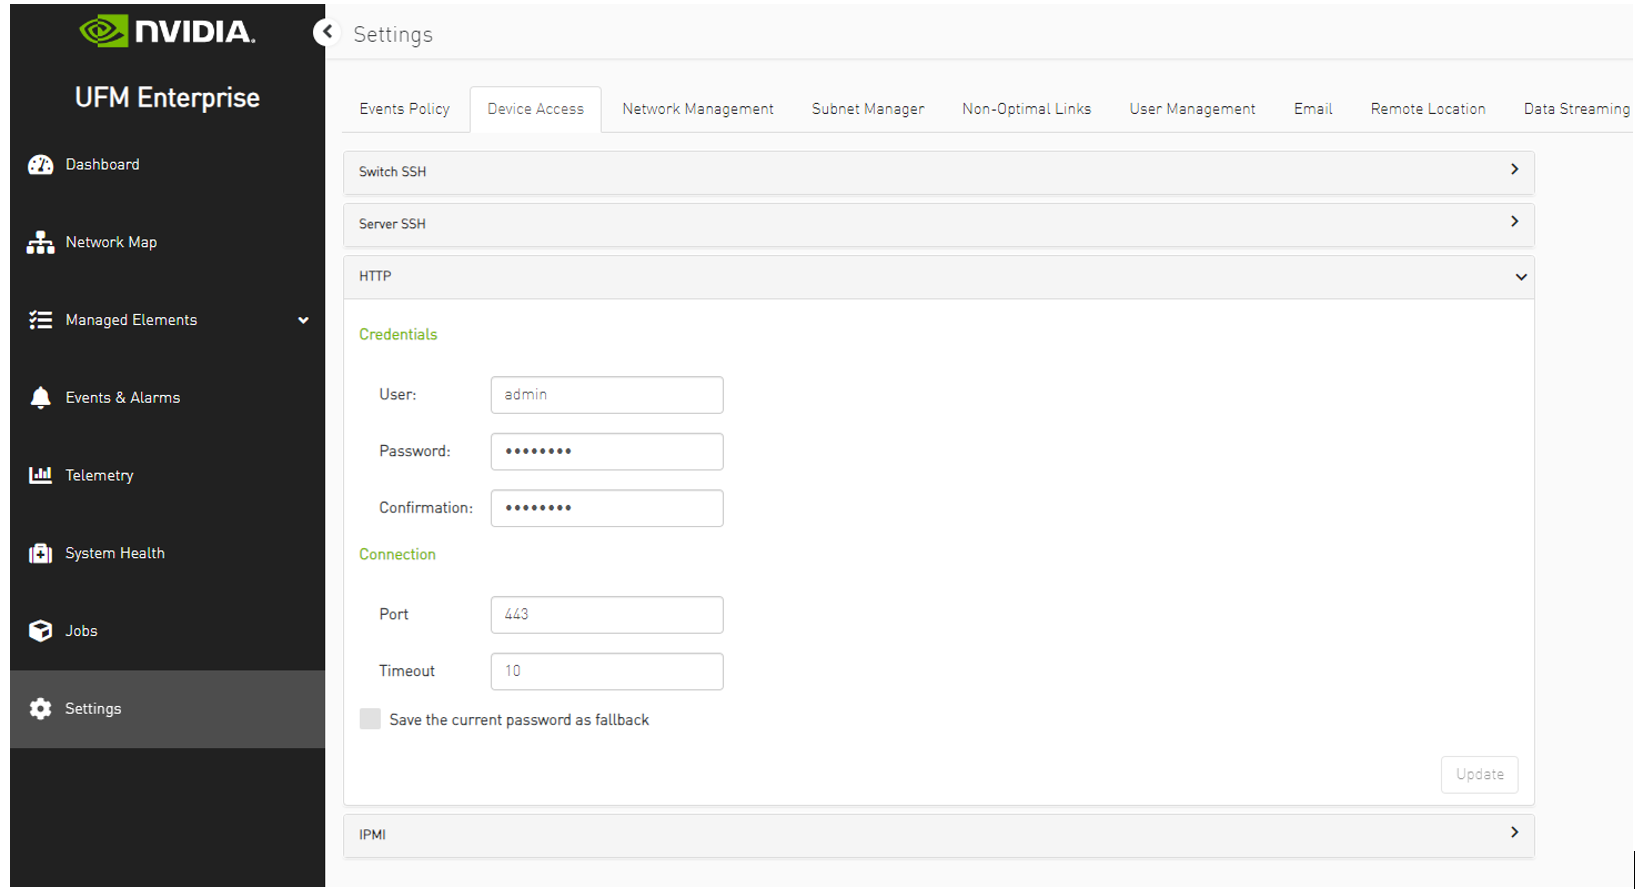Click the Jobs box icon

point(40,631)
